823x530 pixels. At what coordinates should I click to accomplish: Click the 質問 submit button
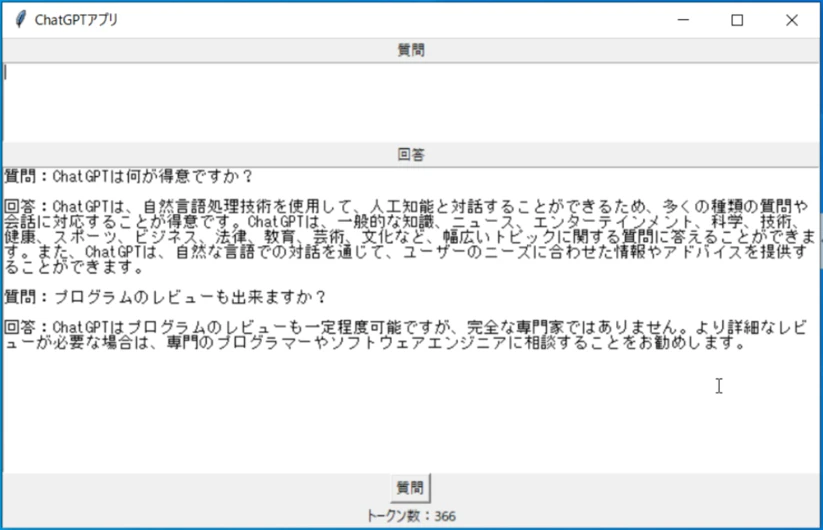click(410, 487)
